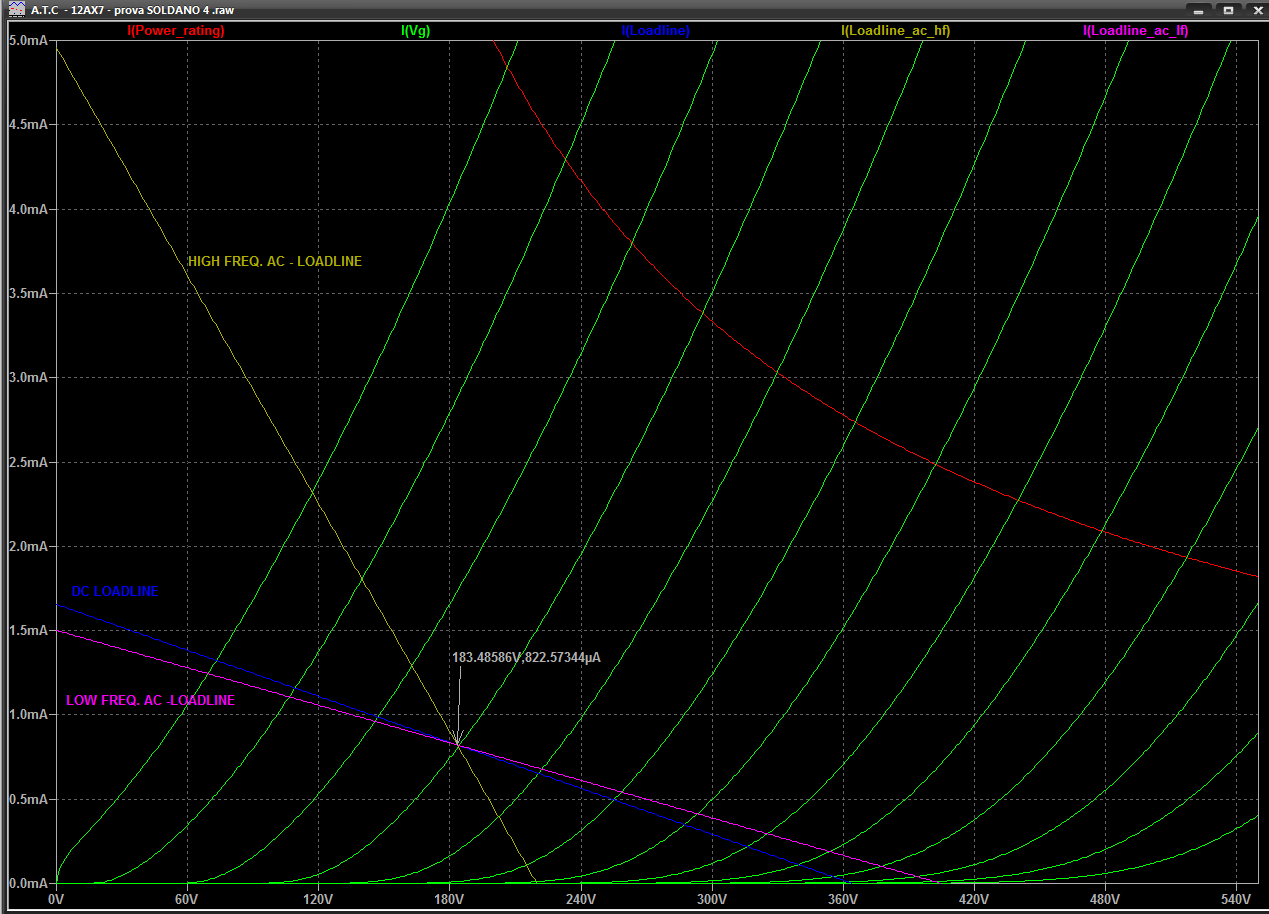Viewport: 1269px width, 914px height.
Task: Select the DC LOADLINE text annotation
Action: tap(115, 592)
